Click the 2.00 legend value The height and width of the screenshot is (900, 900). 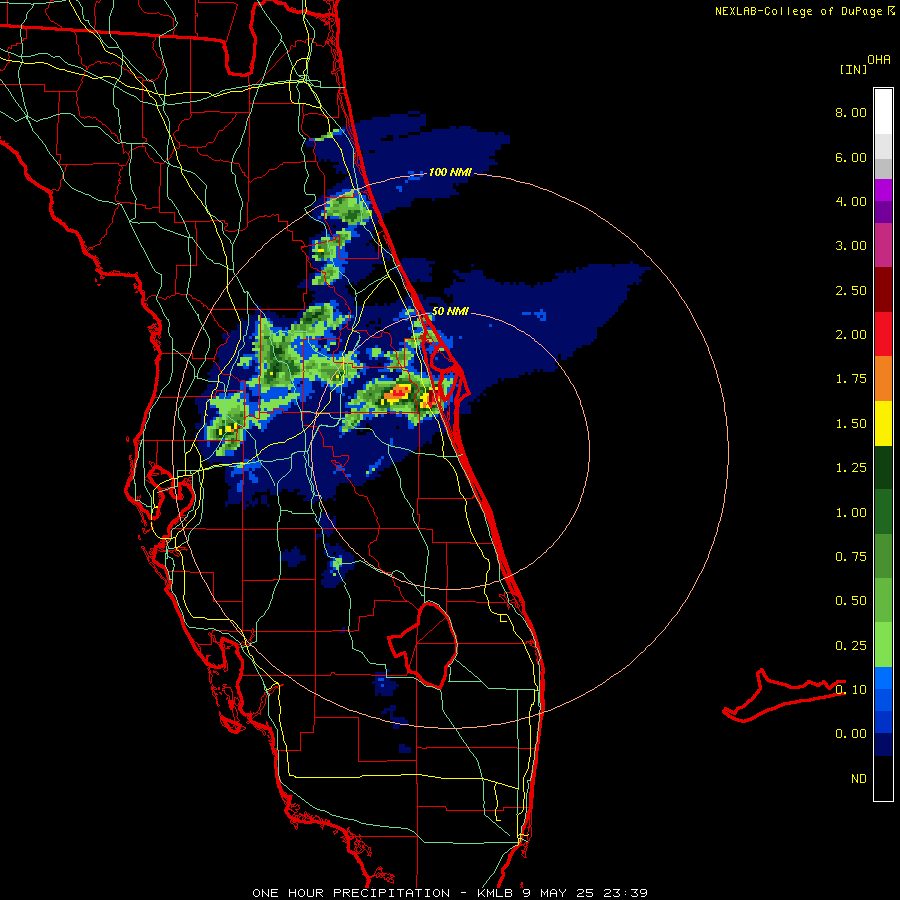(x=851, y=335)
